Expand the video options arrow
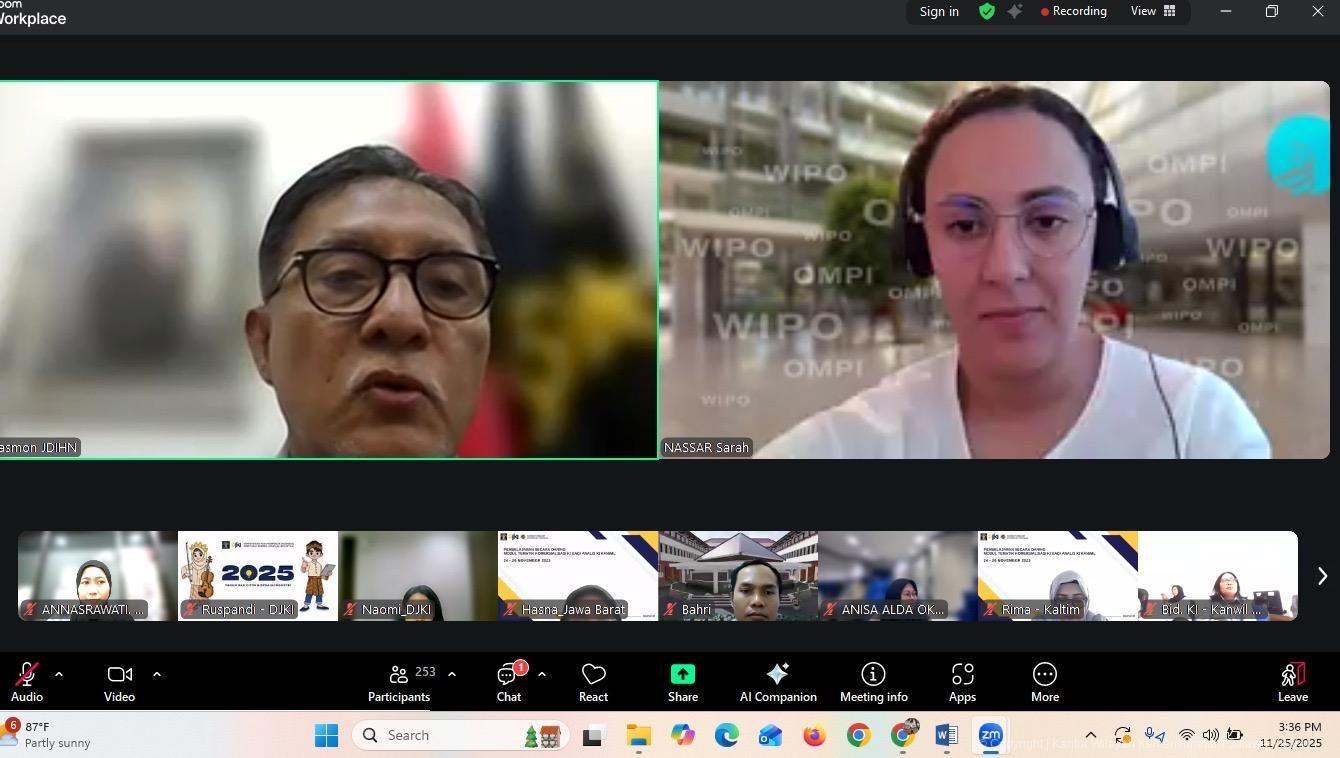1340x758 pixels. tap(157, 674)
